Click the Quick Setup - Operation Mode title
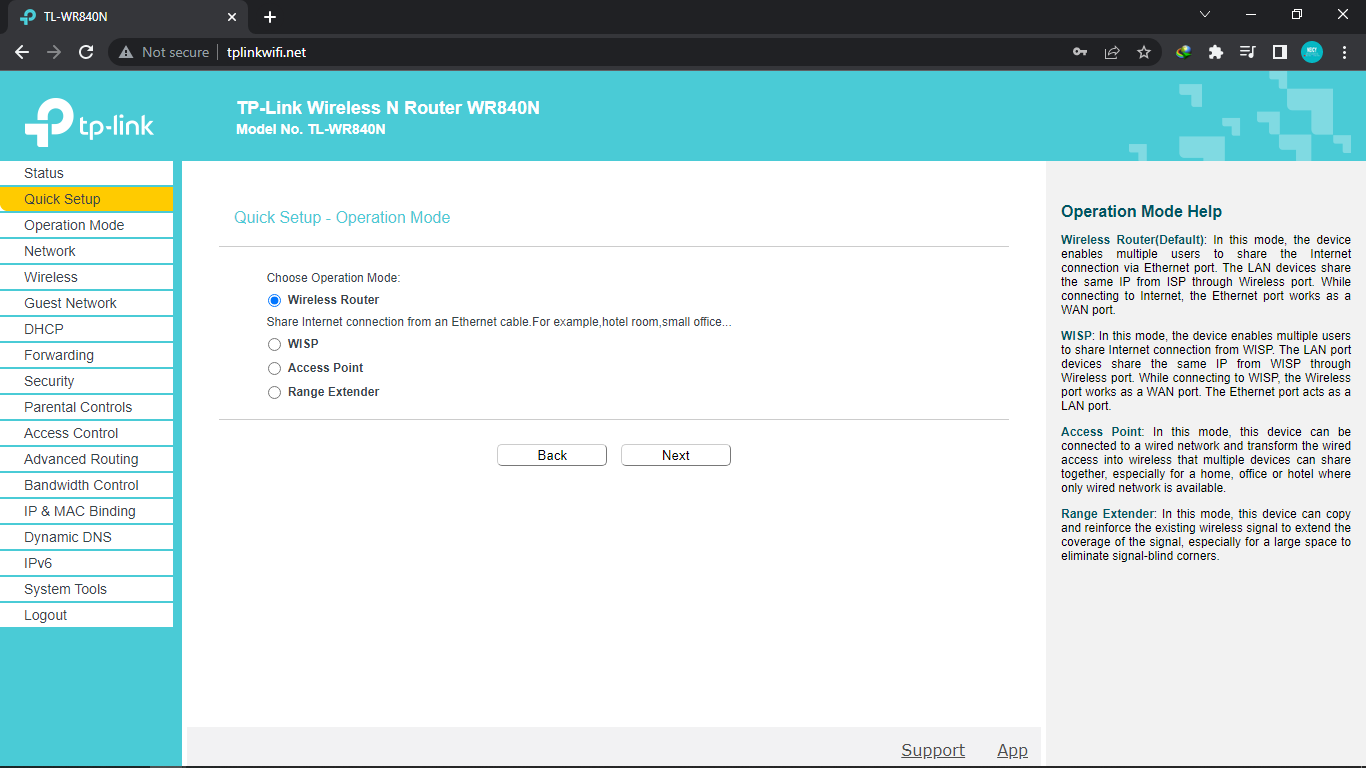Screen dimensions: 1366x768 click(x=342, y=217)
